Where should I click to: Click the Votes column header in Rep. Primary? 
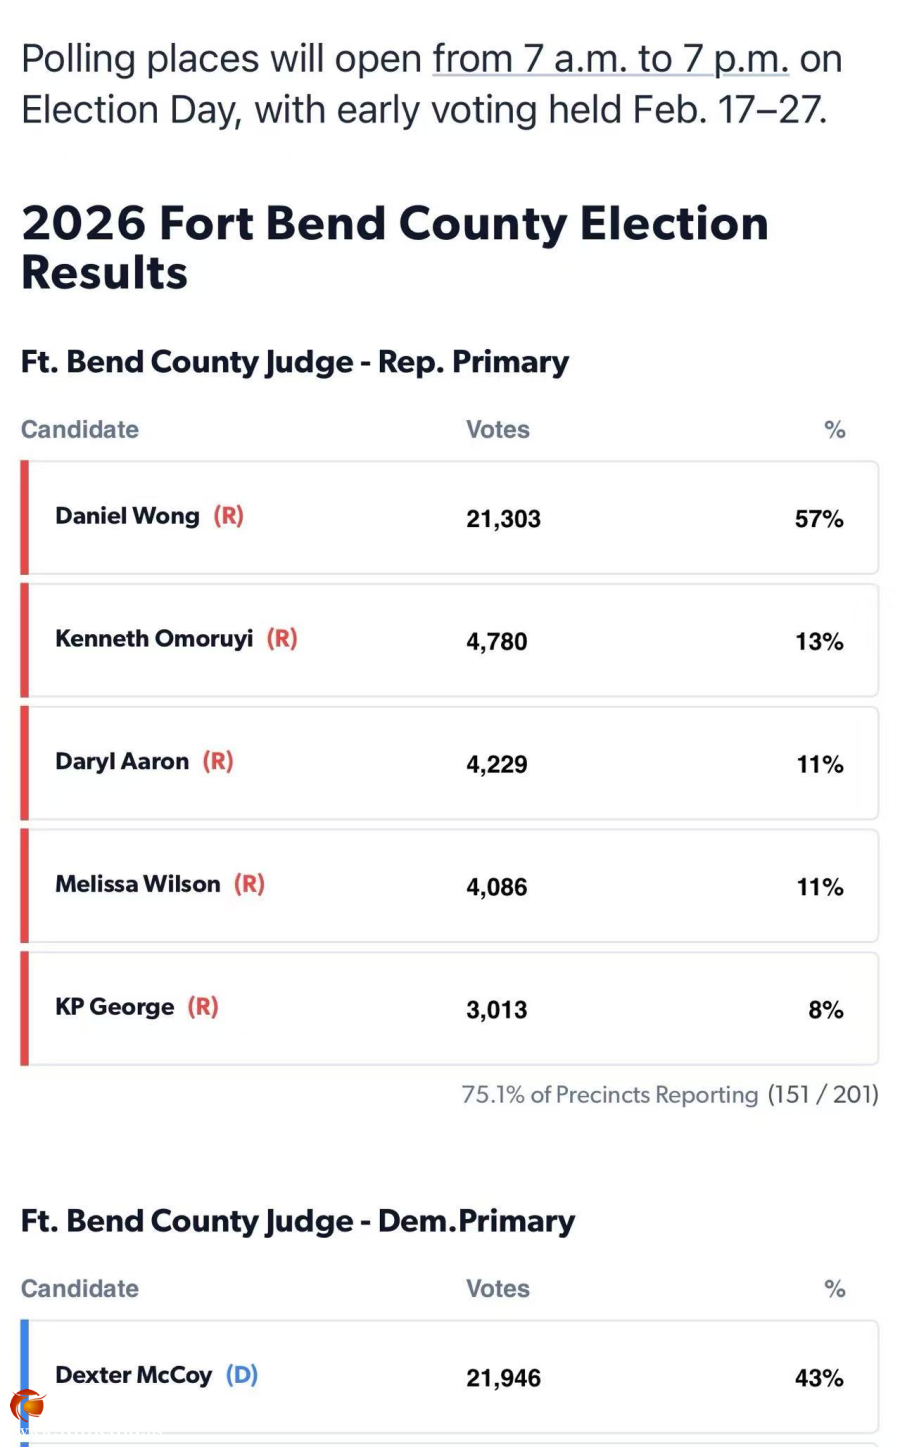pyautogui.click(x=498, y=430)
